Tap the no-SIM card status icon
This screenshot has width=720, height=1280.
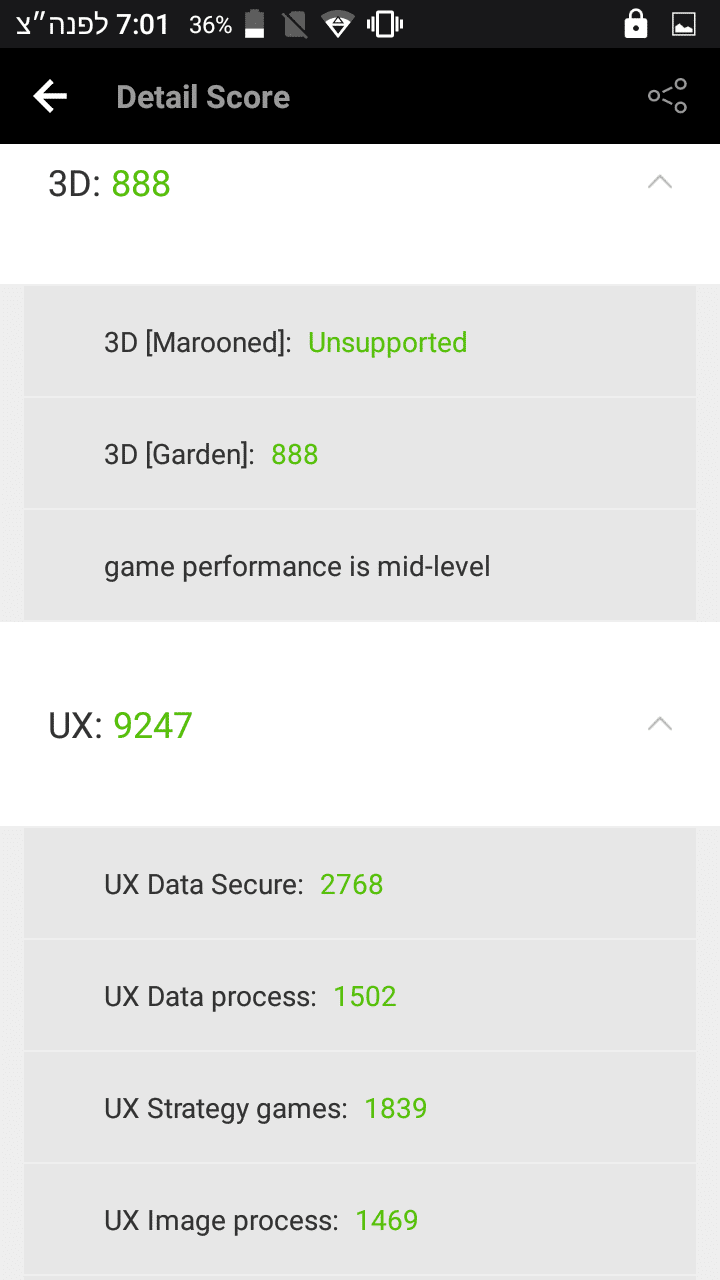pyautogui.click(x=295, y=24)
